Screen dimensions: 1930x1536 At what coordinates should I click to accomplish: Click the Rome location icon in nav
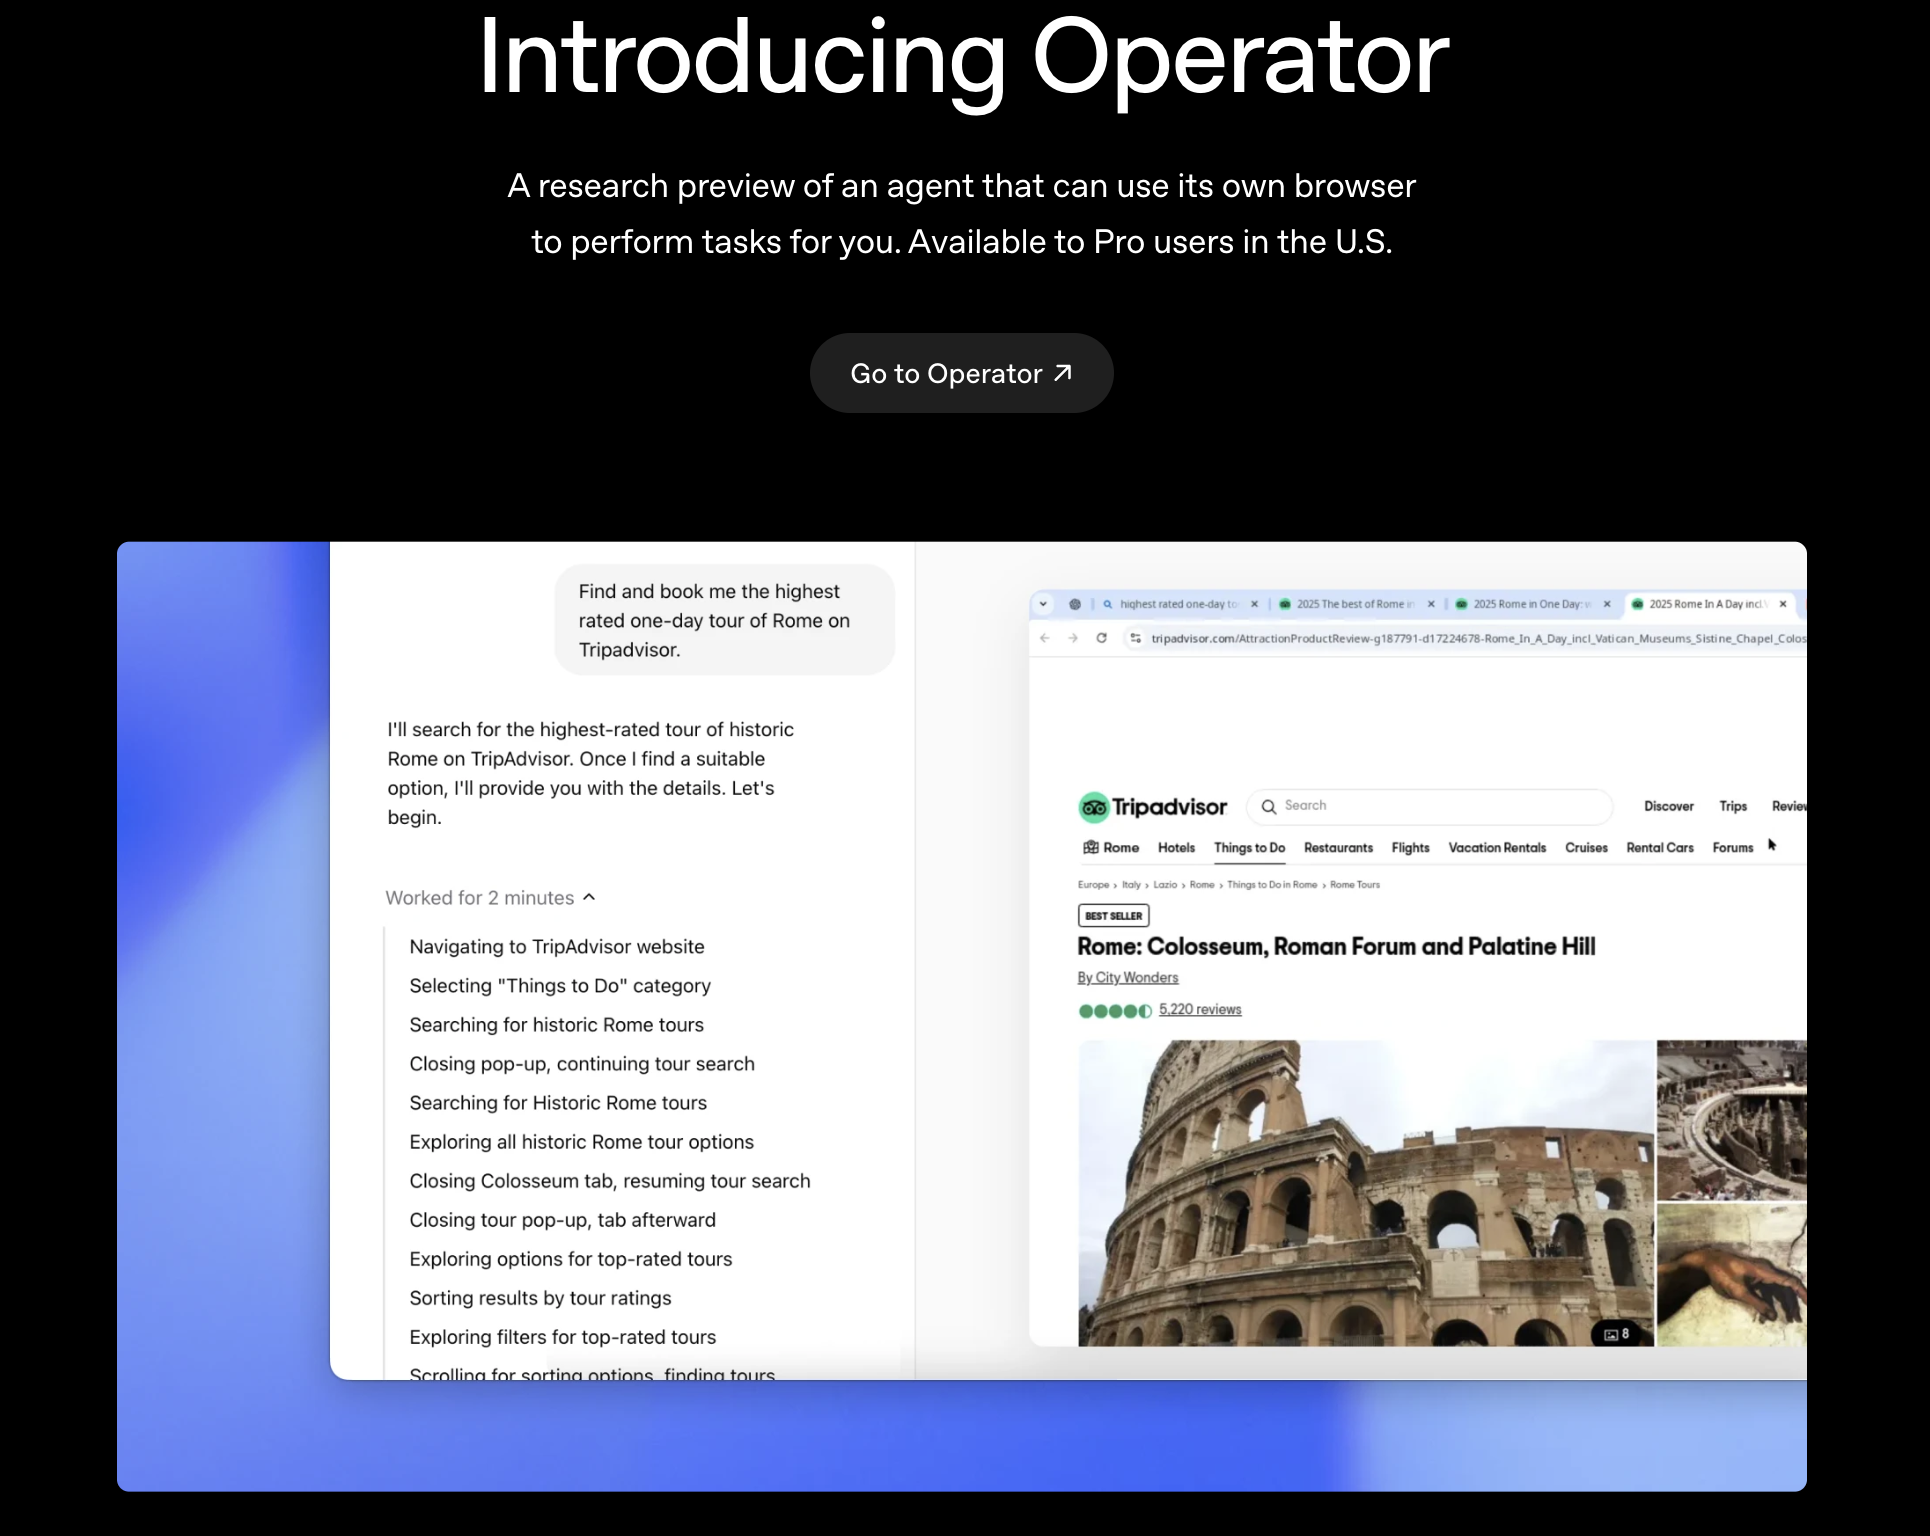pos(1091,847)
